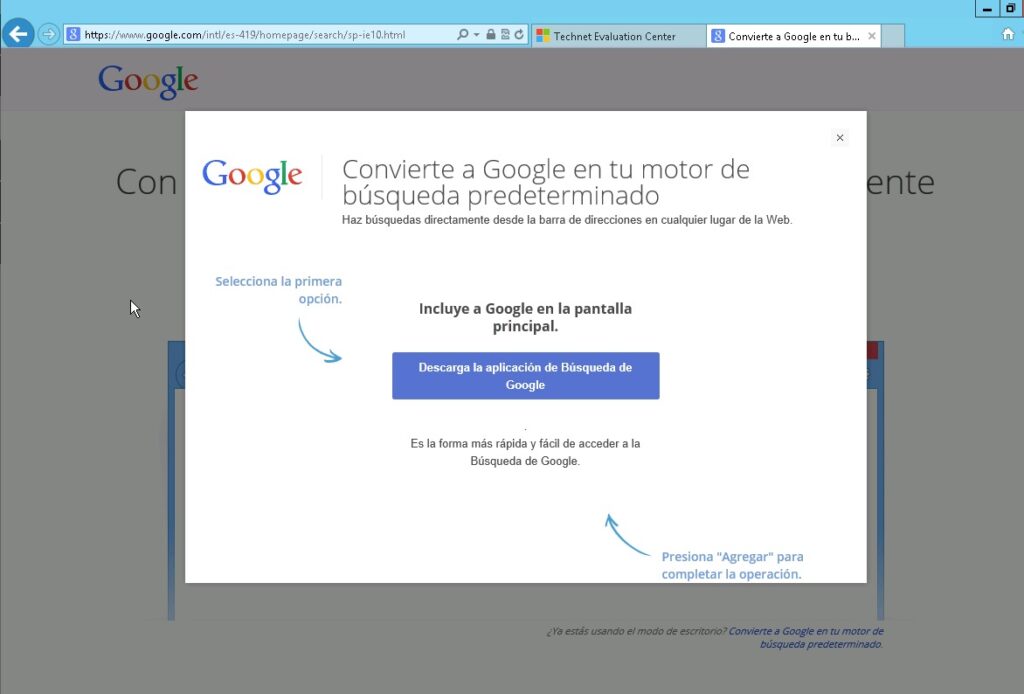1024x694 pixels.
Task: Close the Convierte a Google tab
Action: pyautogui.click(x=872, y=37)
